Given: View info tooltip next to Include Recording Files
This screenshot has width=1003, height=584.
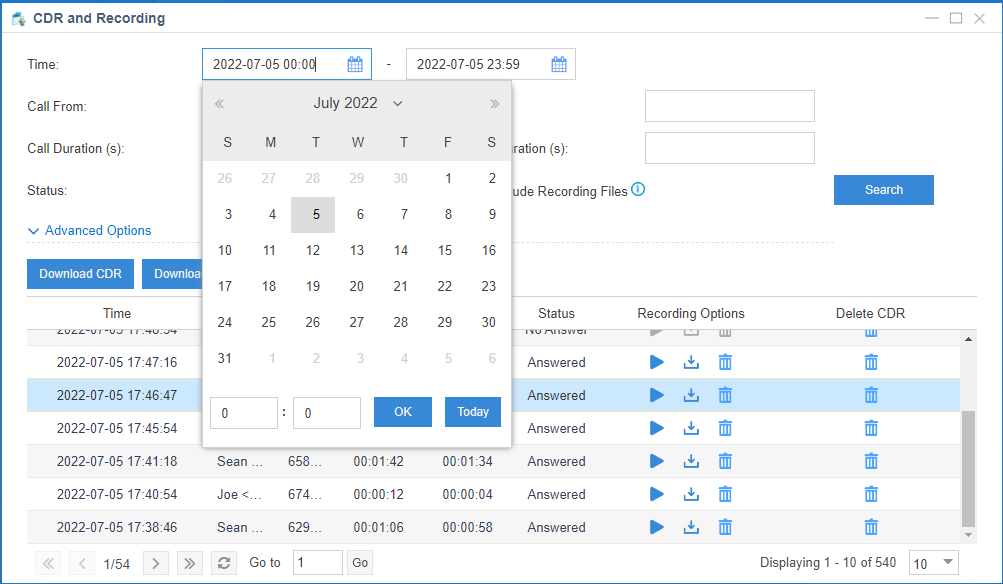Looking at the screenshot, I should [x=638, y=189].
